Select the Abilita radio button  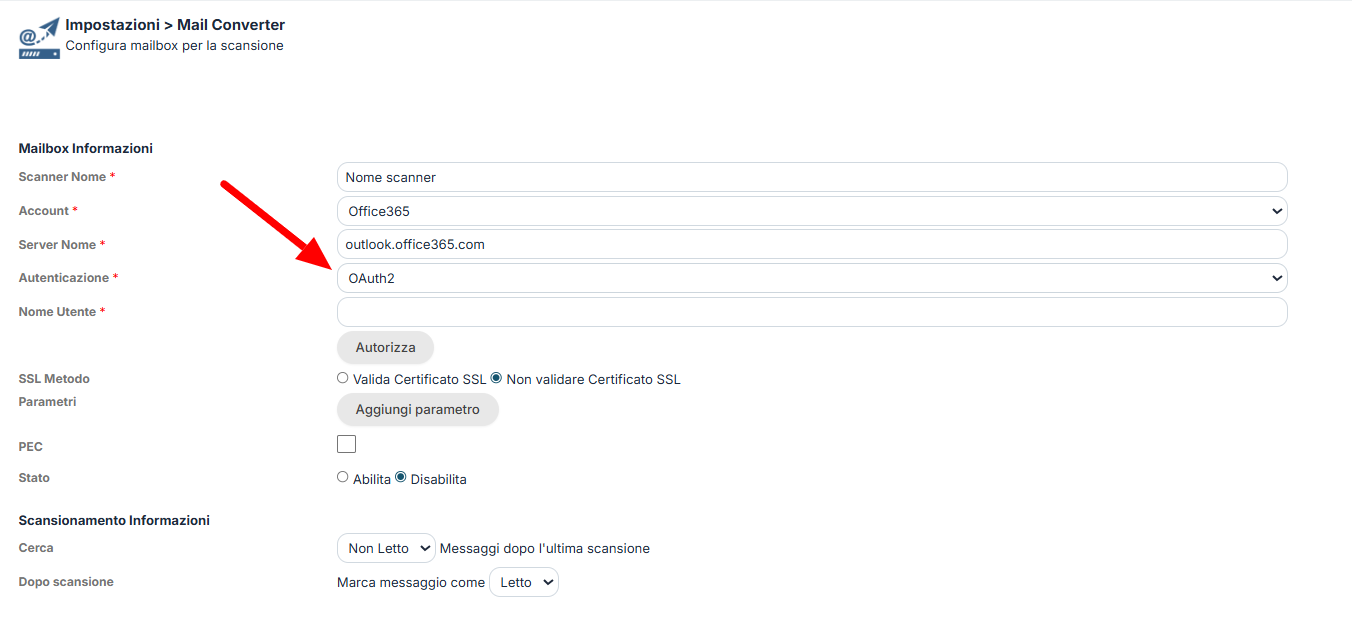pos(343,477)
